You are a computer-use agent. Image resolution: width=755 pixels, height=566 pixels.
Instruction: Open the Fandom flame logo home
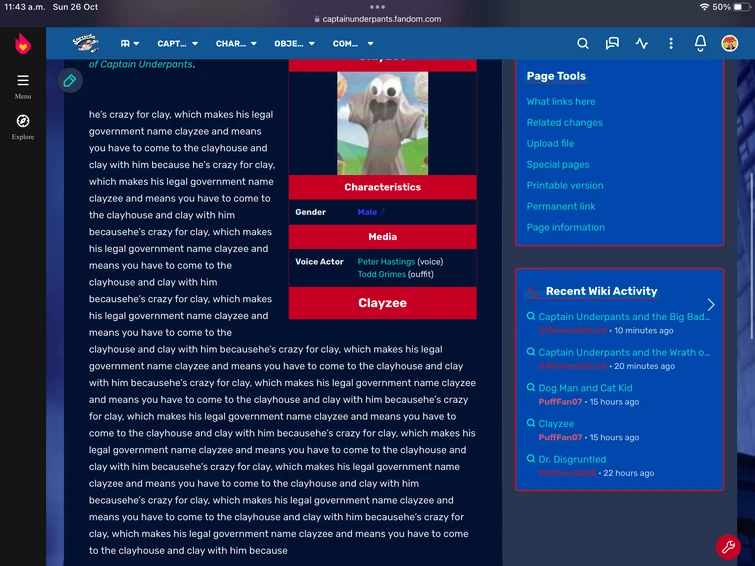pyautogui.click(x=23, y=43)
